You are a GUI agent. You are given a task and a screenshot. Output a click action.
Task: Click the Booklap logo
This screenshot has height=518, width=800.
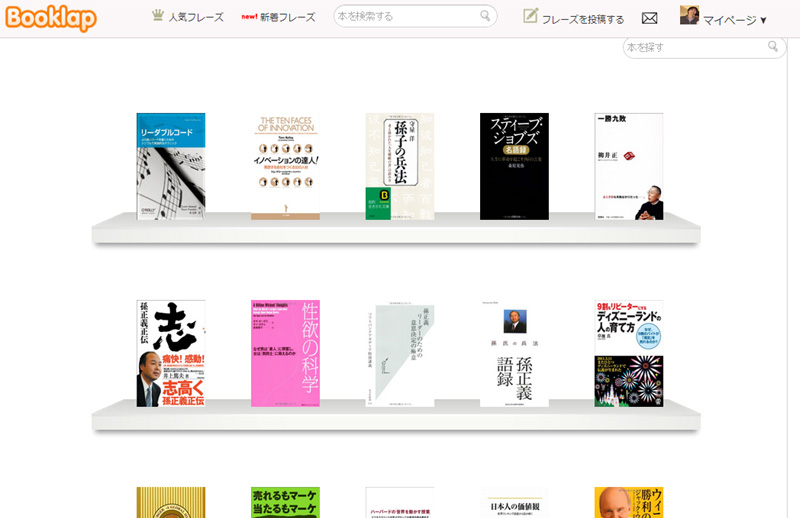(51, 18)
